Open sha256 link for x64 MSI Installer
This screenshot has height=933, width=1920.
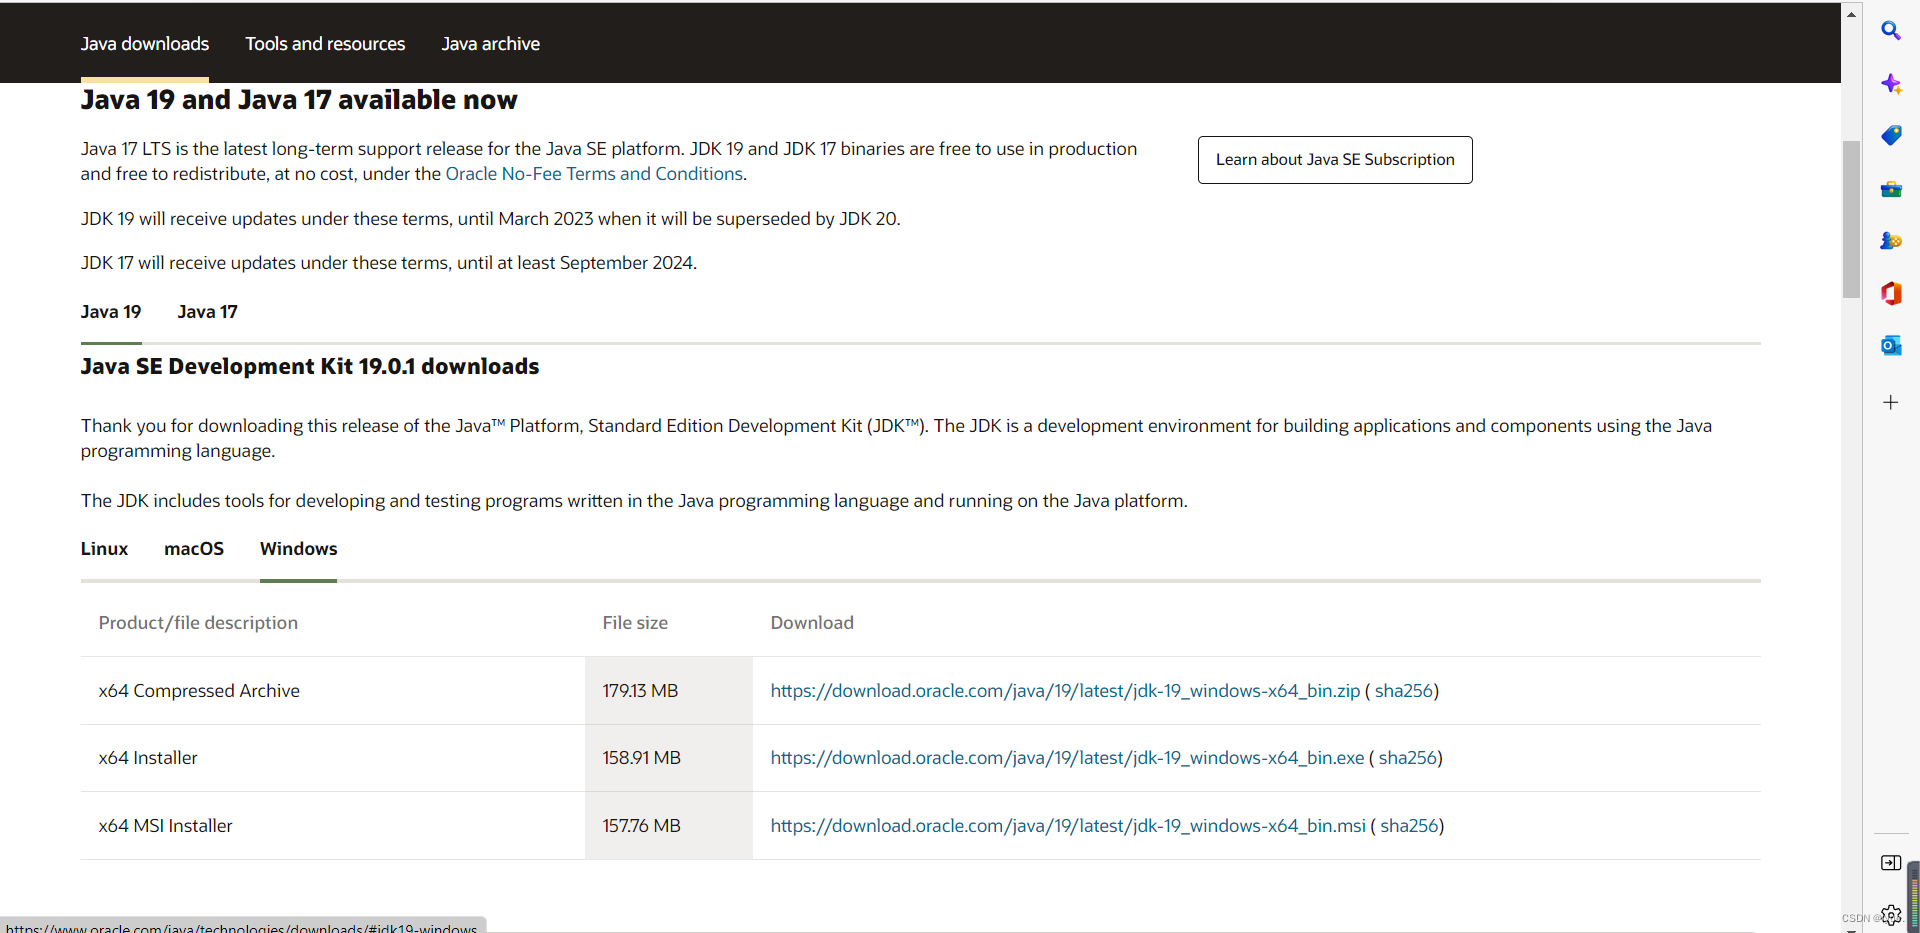[1409, 826]
